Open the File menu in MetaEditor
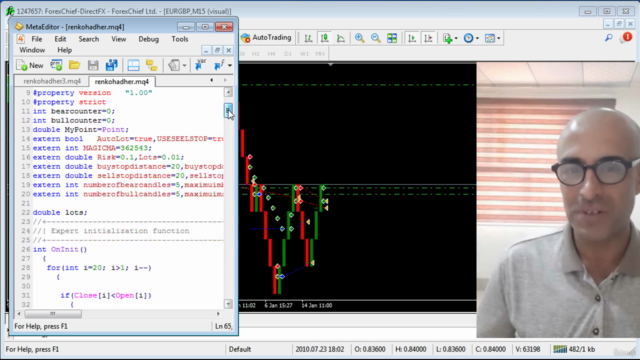Viewport: 640px width, 360px height. click(x=37, y=39)
